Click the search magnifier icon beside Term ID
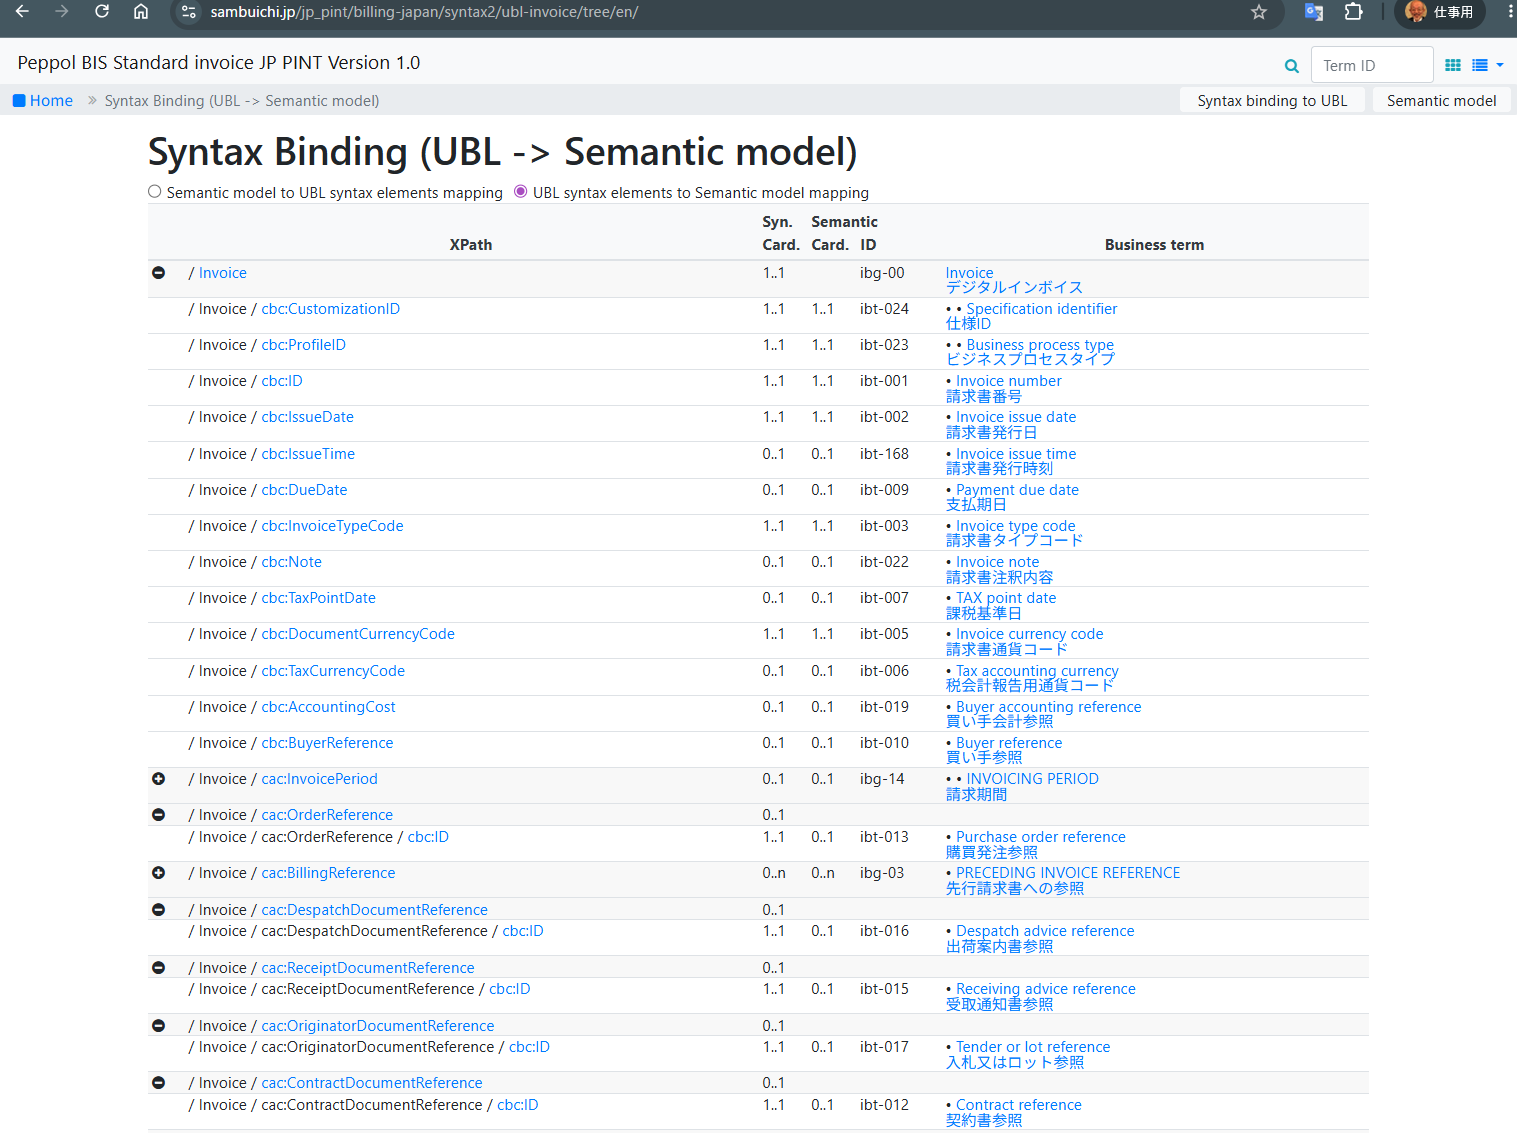Screen dimensions: 1517x1133 tap(1292, 66)
